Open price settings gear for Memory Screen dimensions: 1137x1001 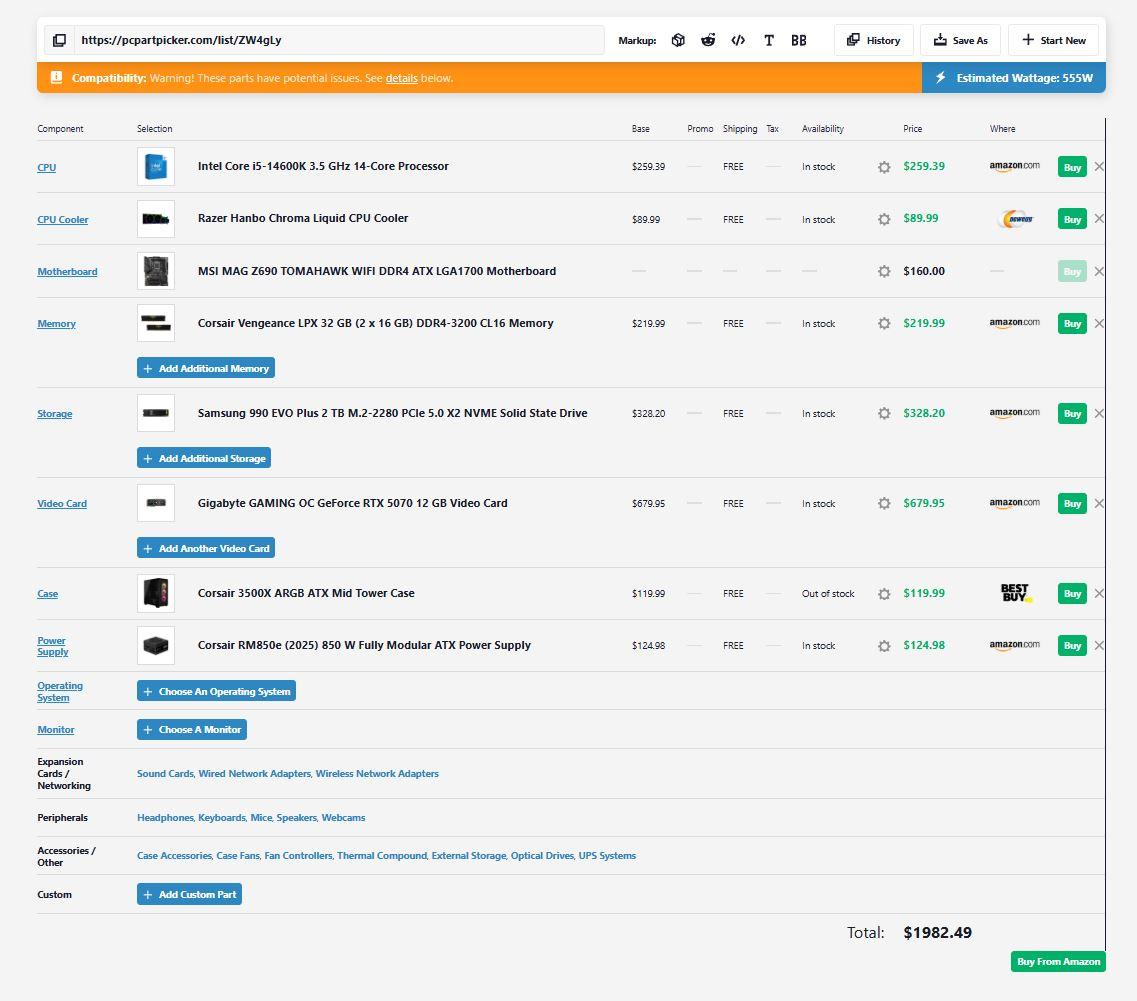(x=884, y=324)
